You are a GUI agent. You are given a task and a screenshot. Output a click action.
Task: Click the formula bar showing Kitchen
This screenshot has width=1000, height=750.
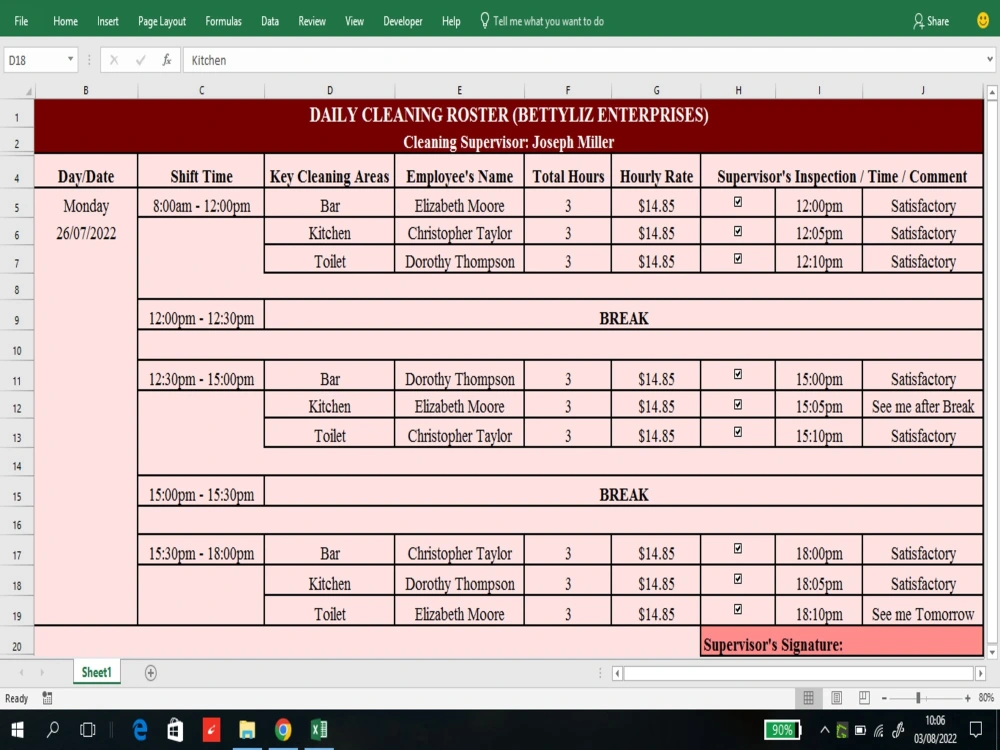pos(587,60)
